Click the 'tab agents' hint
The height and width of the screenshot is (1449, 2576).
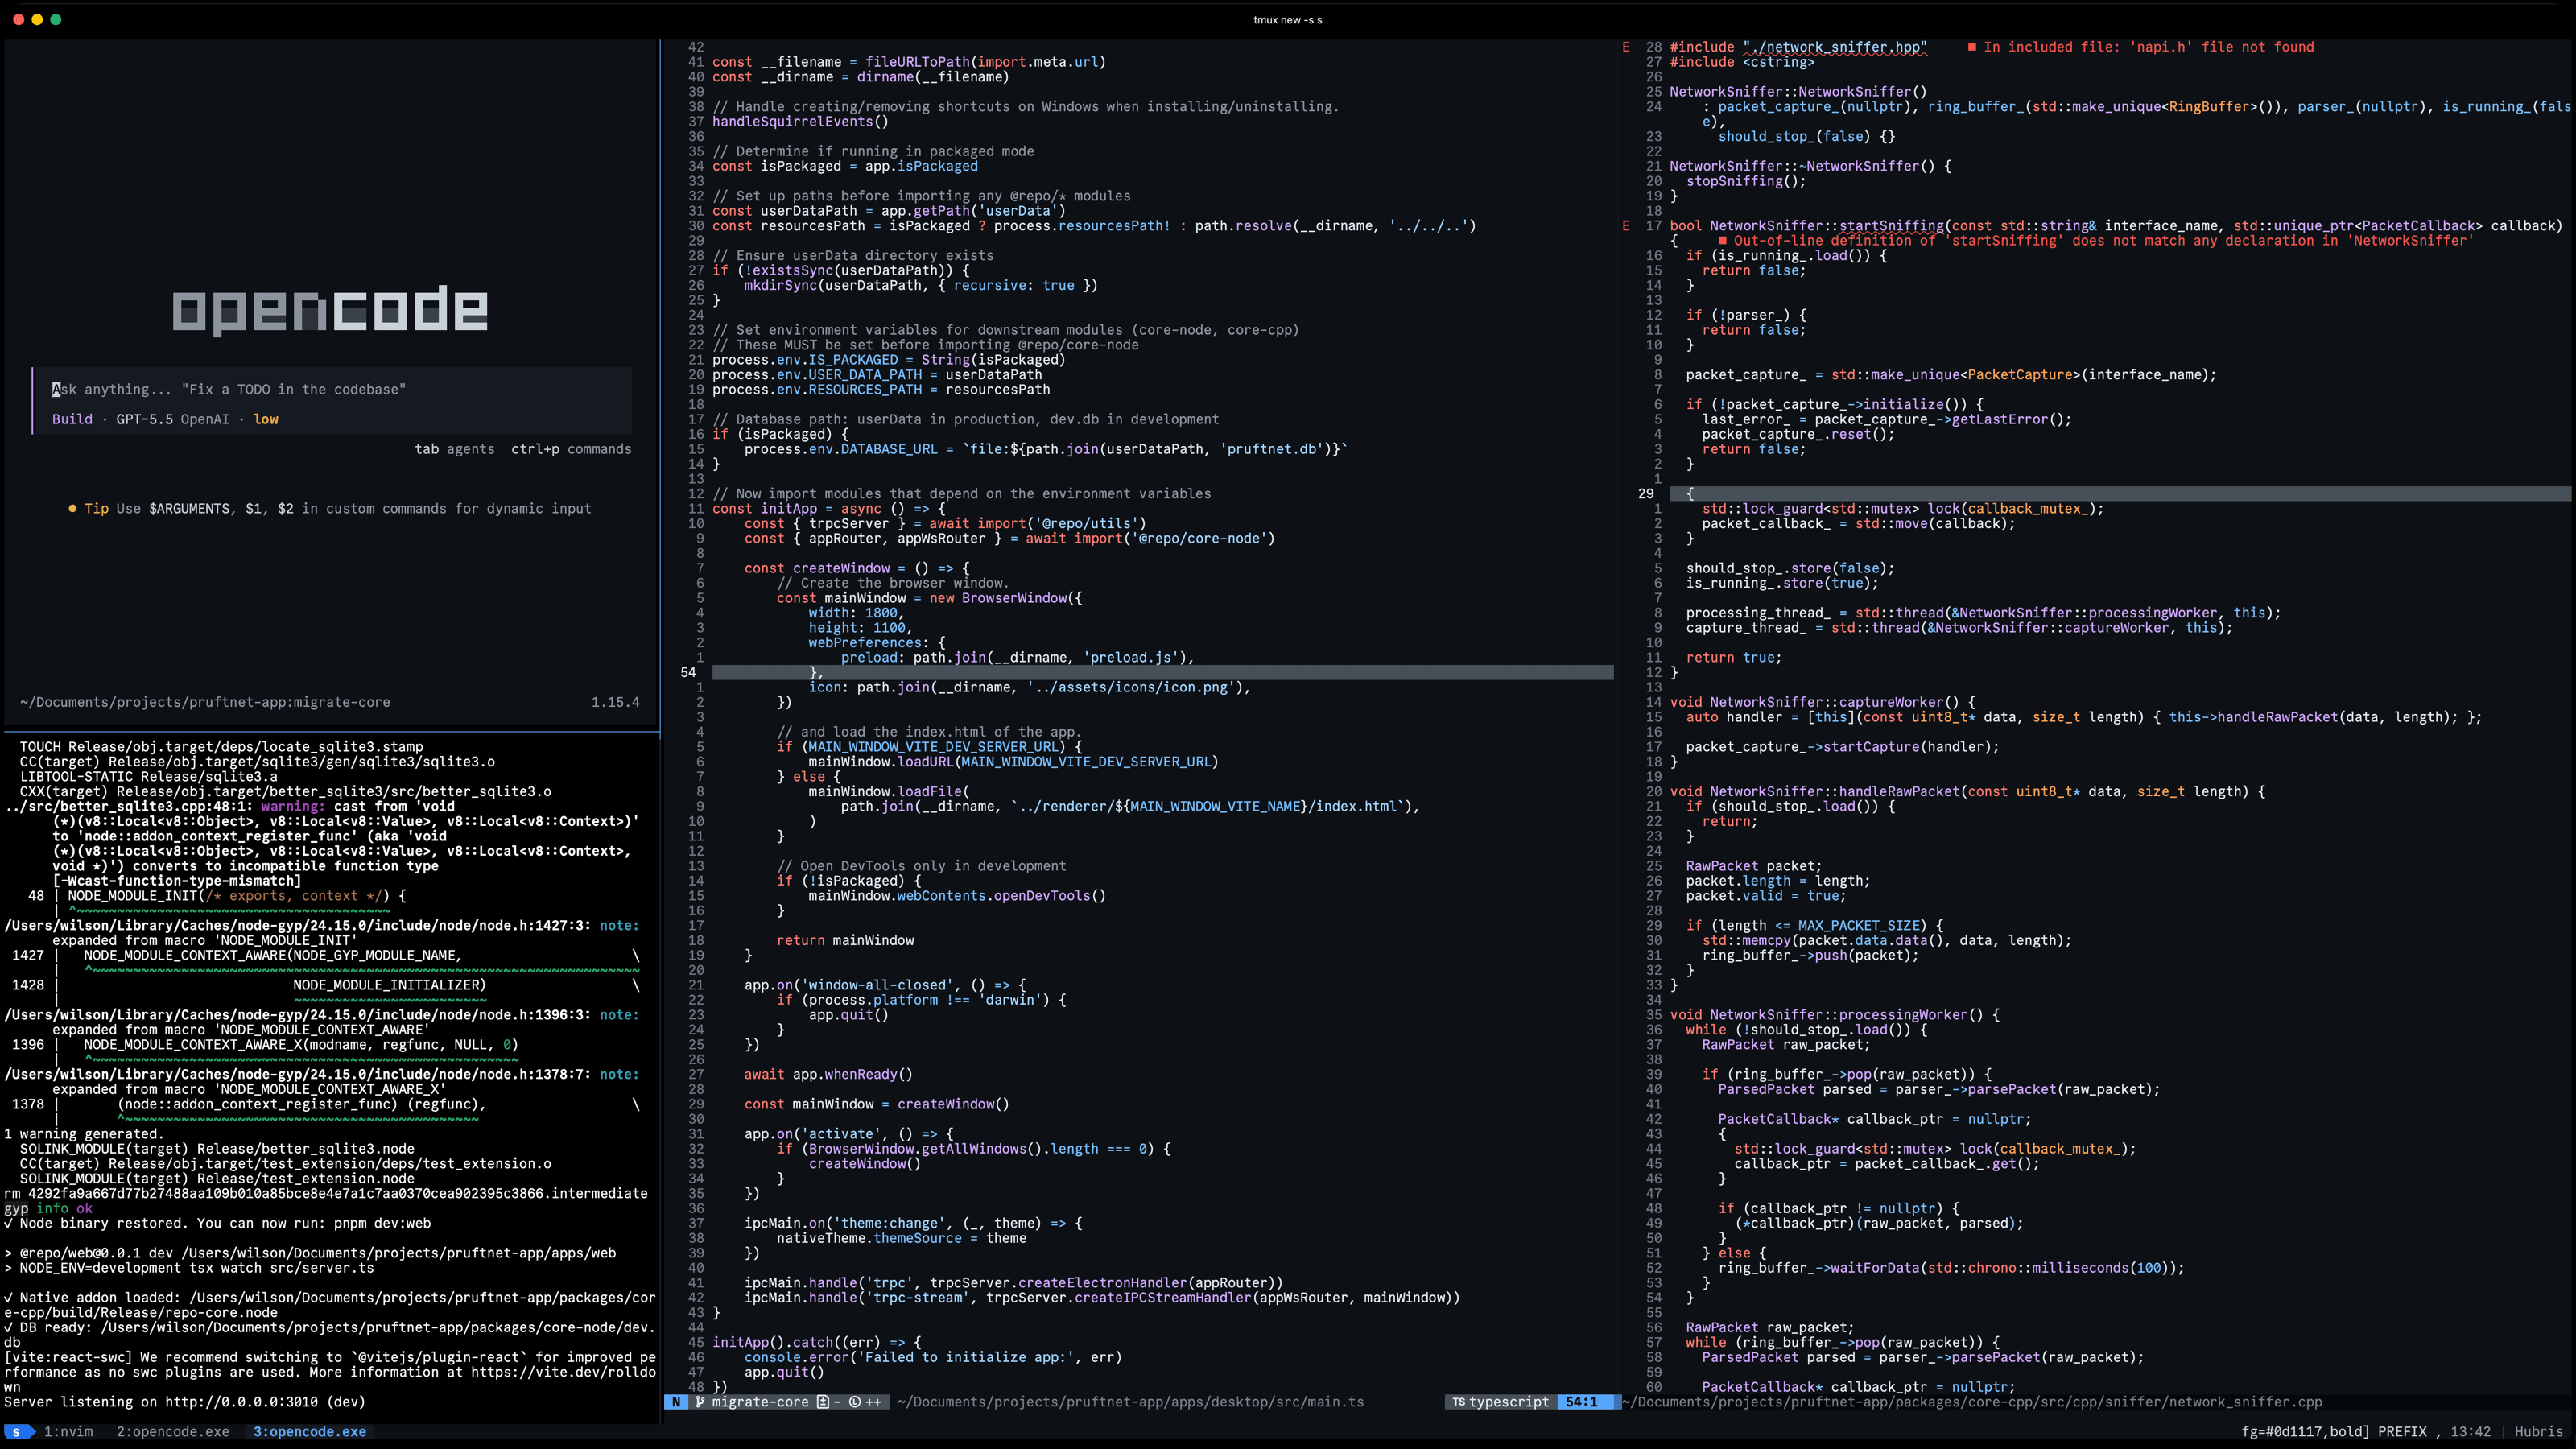coord(455,449)
